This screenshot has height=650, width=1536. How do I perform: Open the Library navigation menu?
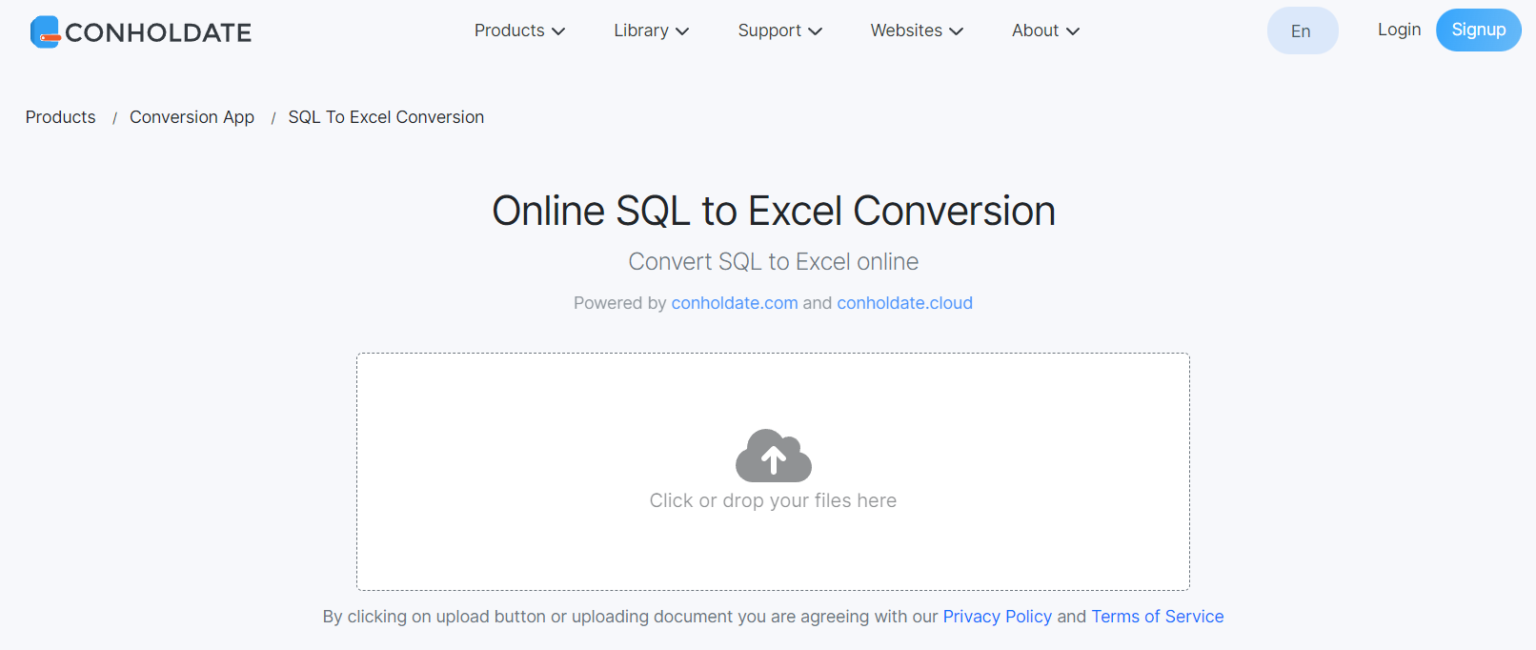[641, 30]
